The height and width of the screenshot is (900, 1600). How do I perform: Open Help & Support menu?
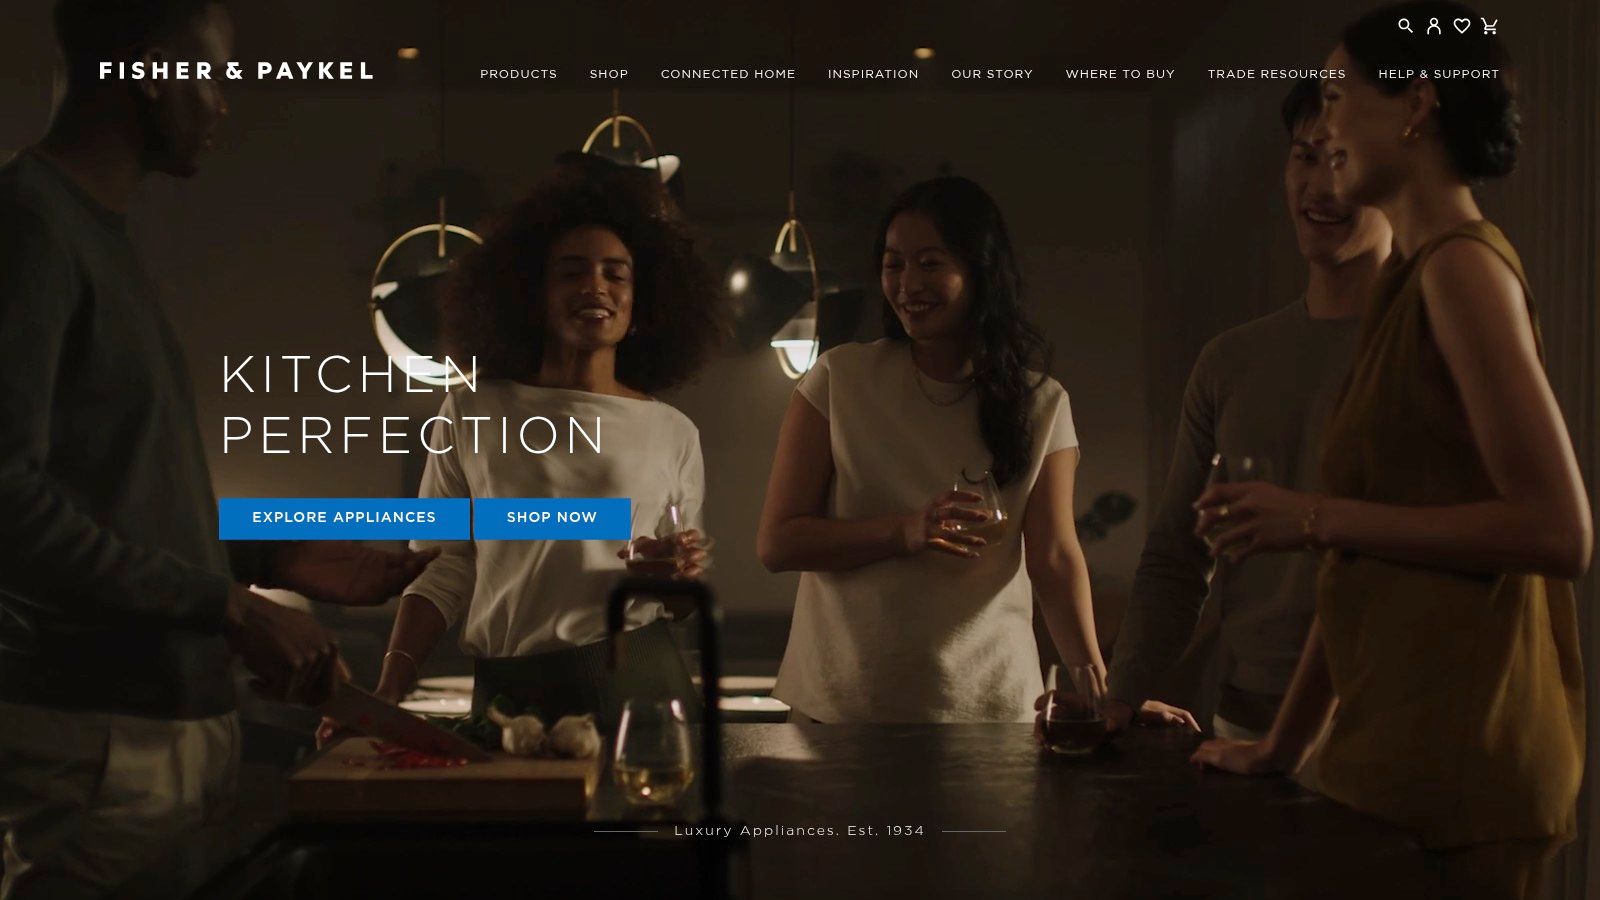(1438, 74)
